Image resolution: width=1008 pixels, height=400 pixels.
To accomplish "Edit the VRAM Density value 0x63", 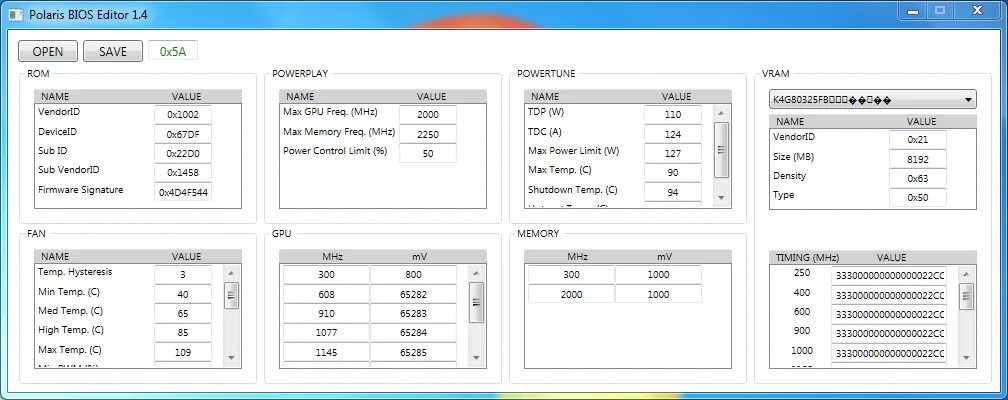I will pos(917,178).
